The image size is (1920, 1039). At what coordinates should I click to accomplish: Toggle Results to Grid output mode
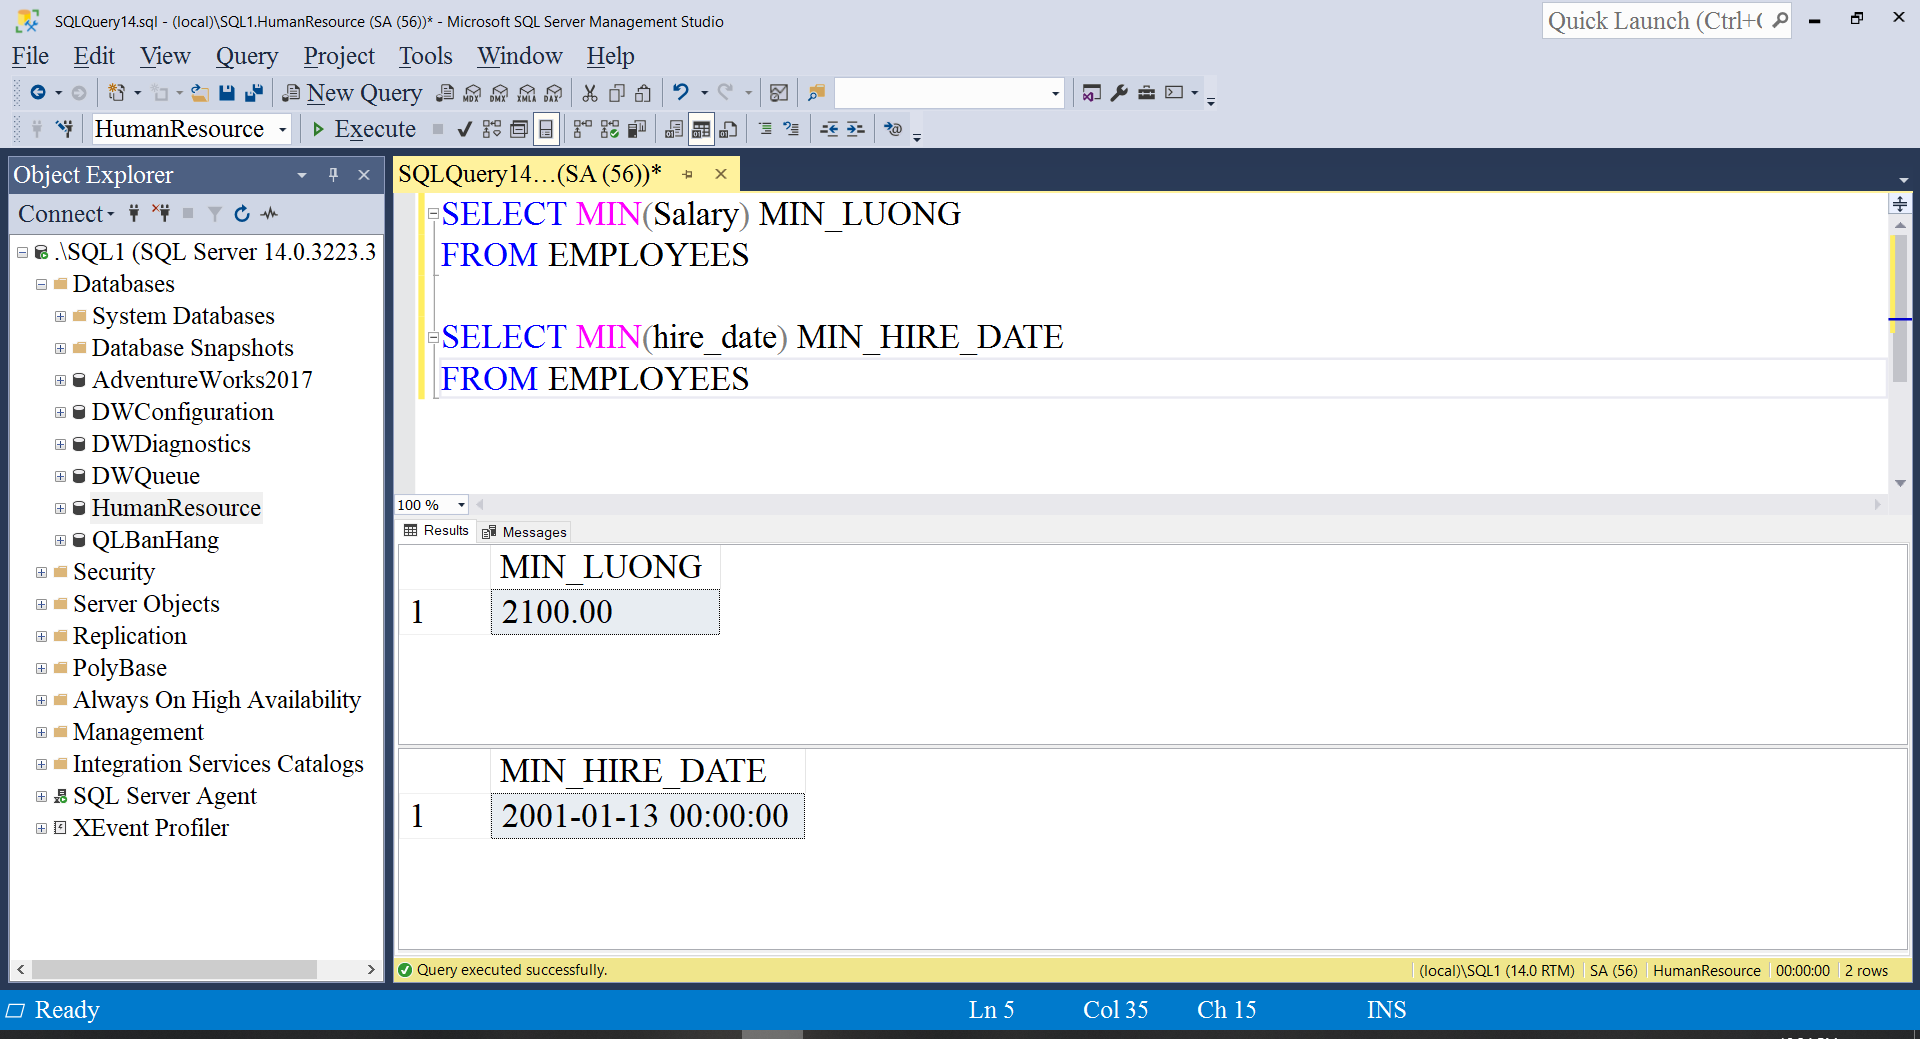pos(701,129)
